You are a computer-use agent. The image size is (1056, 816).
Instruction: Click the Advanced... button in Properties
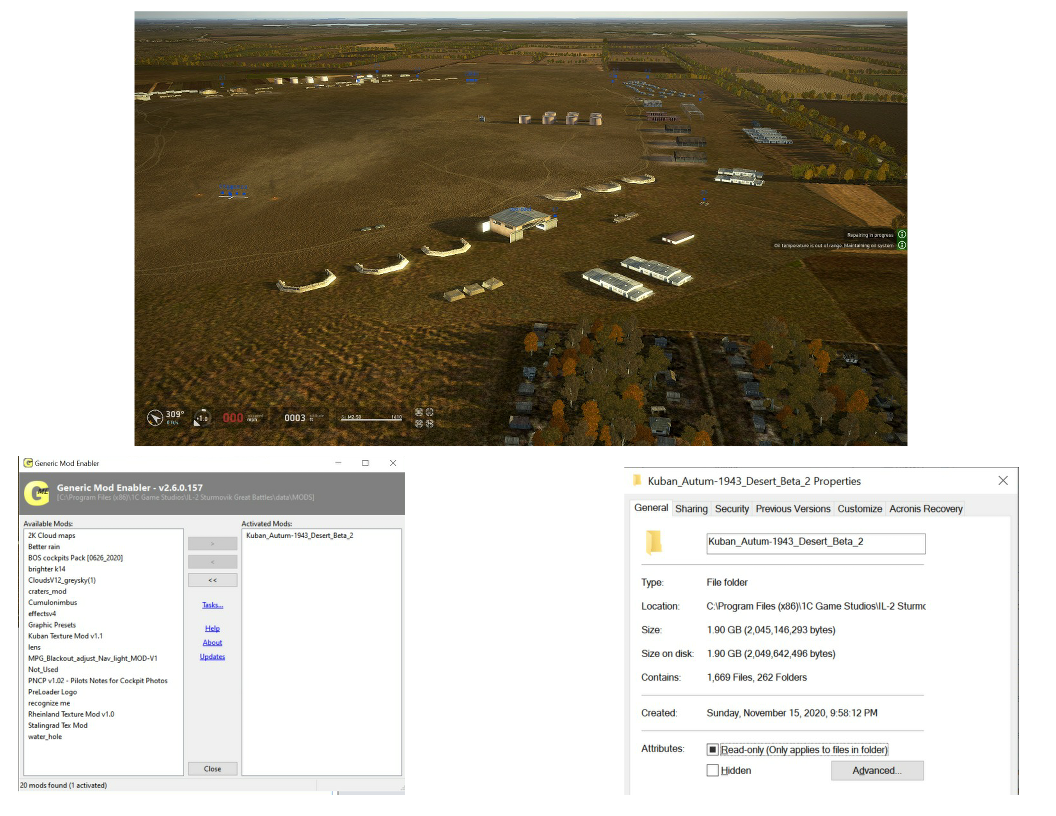click(877, 771)
